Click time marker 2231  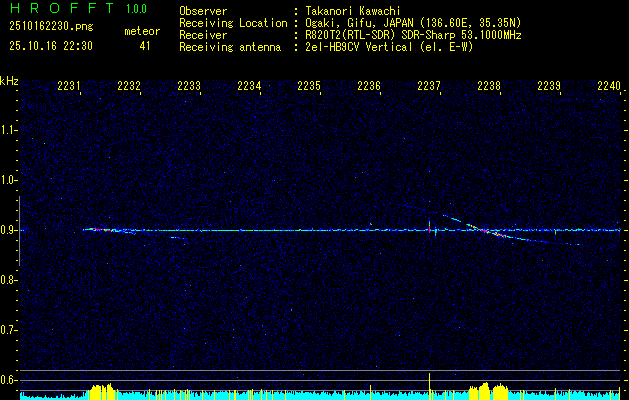[69, 86]
